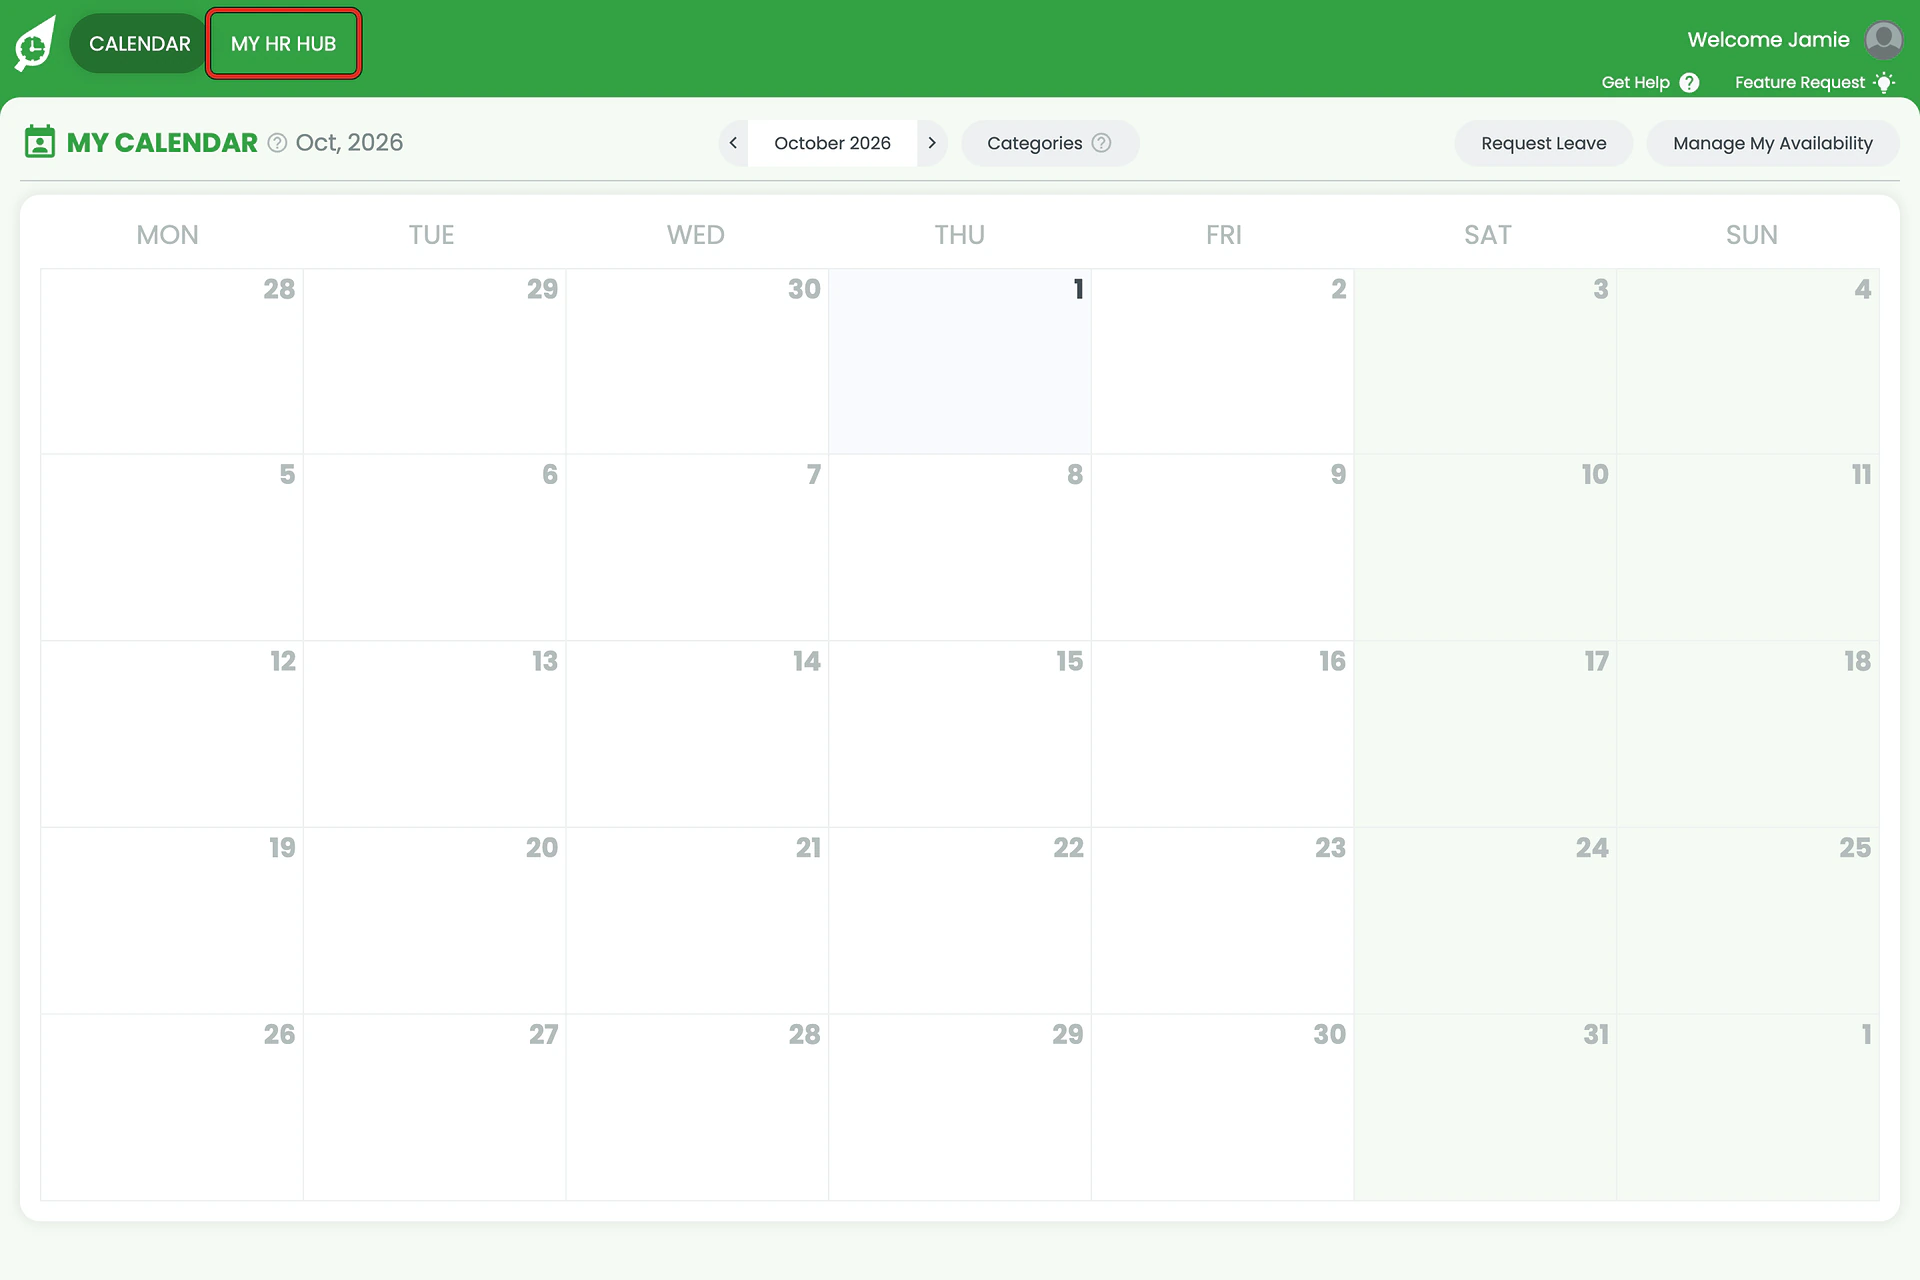Open the My HR Hub tab
Viewport: 1920px width, 1280px height.
coord(284,44)
